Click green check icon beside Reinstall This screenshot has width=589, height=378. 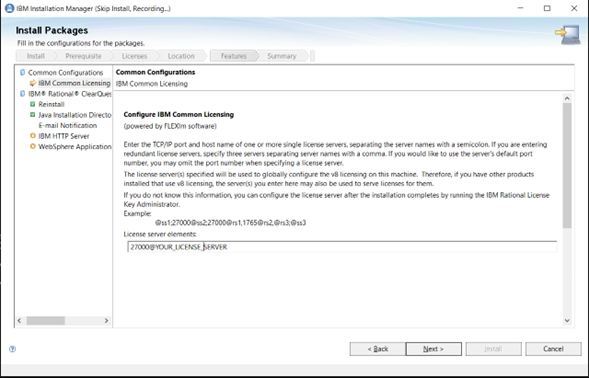click(x=33, y=104)
